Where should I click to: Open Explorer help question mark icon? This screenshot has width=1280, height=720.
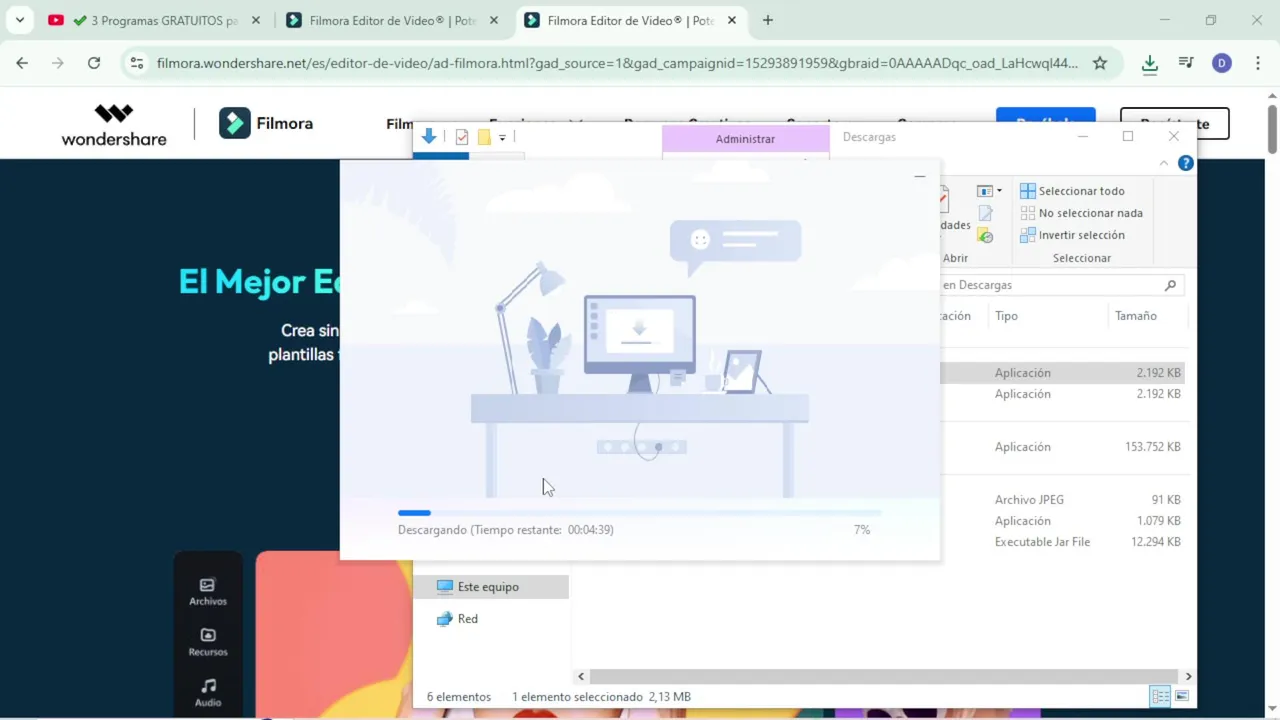[1186, 163]
